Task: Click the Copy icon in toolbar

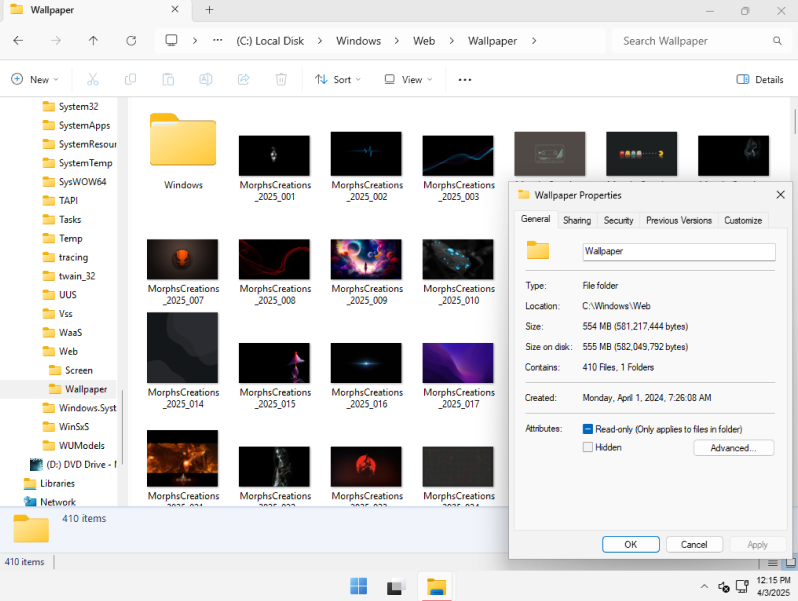Action: pos(130,79)
